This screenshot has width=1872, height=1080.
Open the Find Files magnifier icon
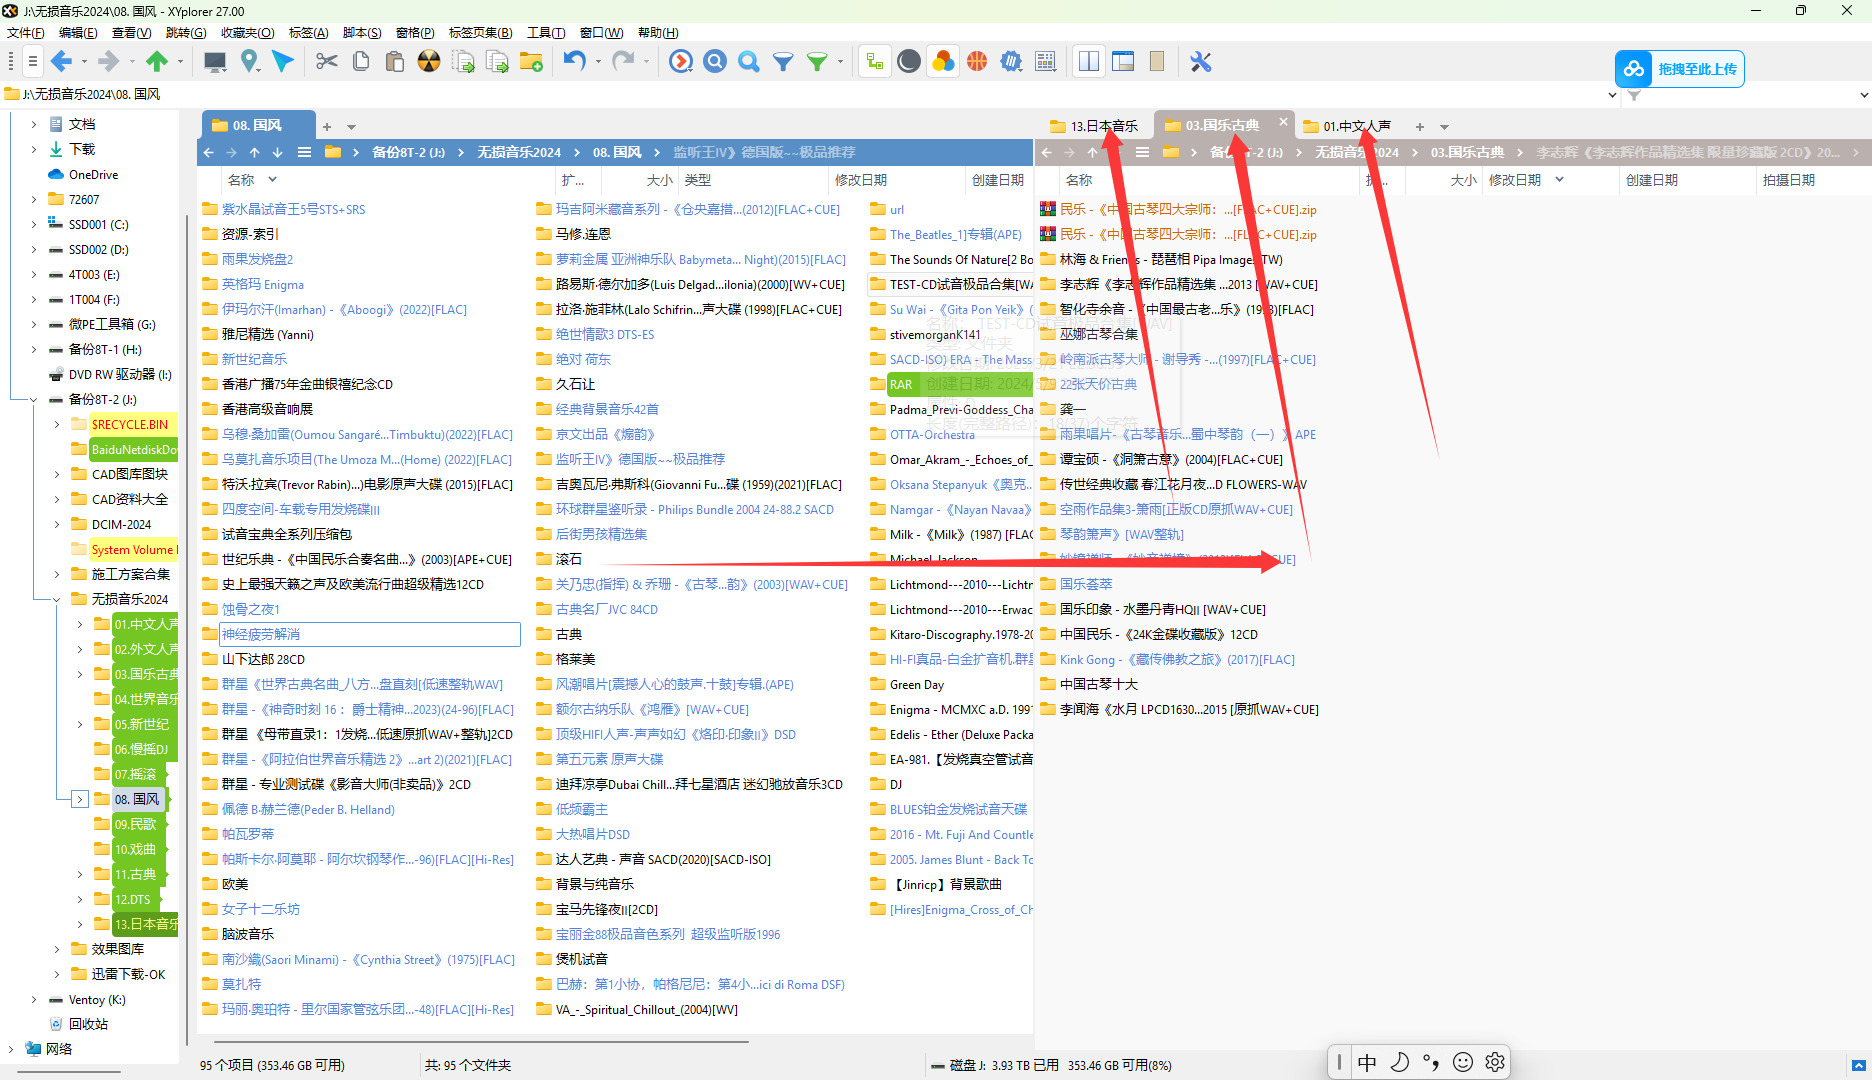748,62
